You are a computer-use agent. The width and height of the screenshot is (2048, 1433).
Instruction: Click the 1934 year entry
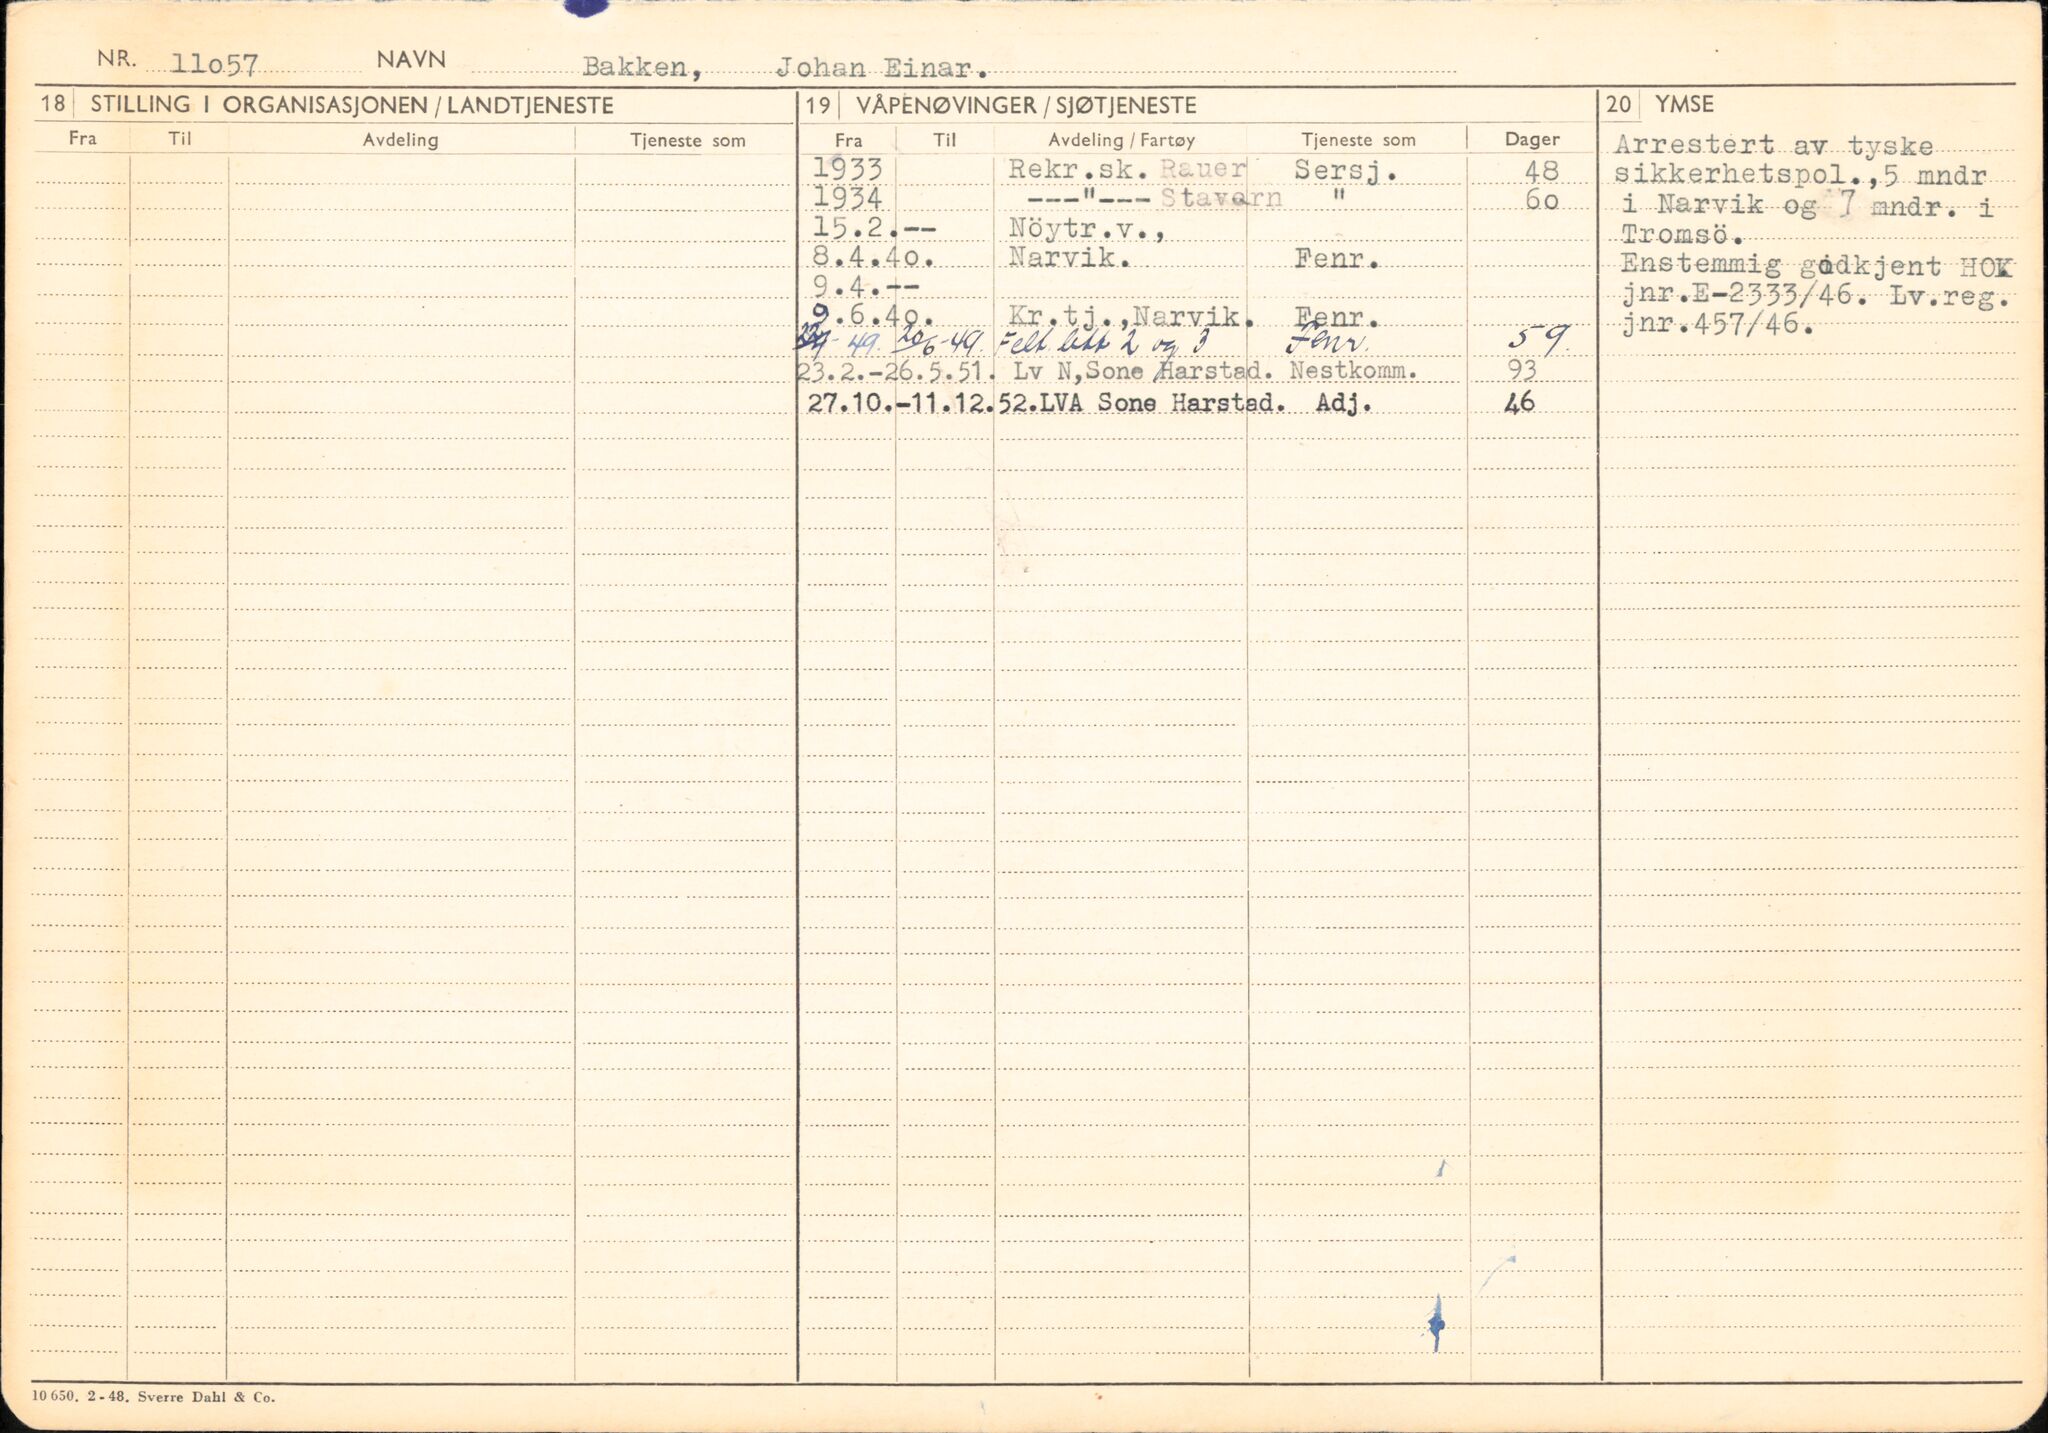point(847,198)
